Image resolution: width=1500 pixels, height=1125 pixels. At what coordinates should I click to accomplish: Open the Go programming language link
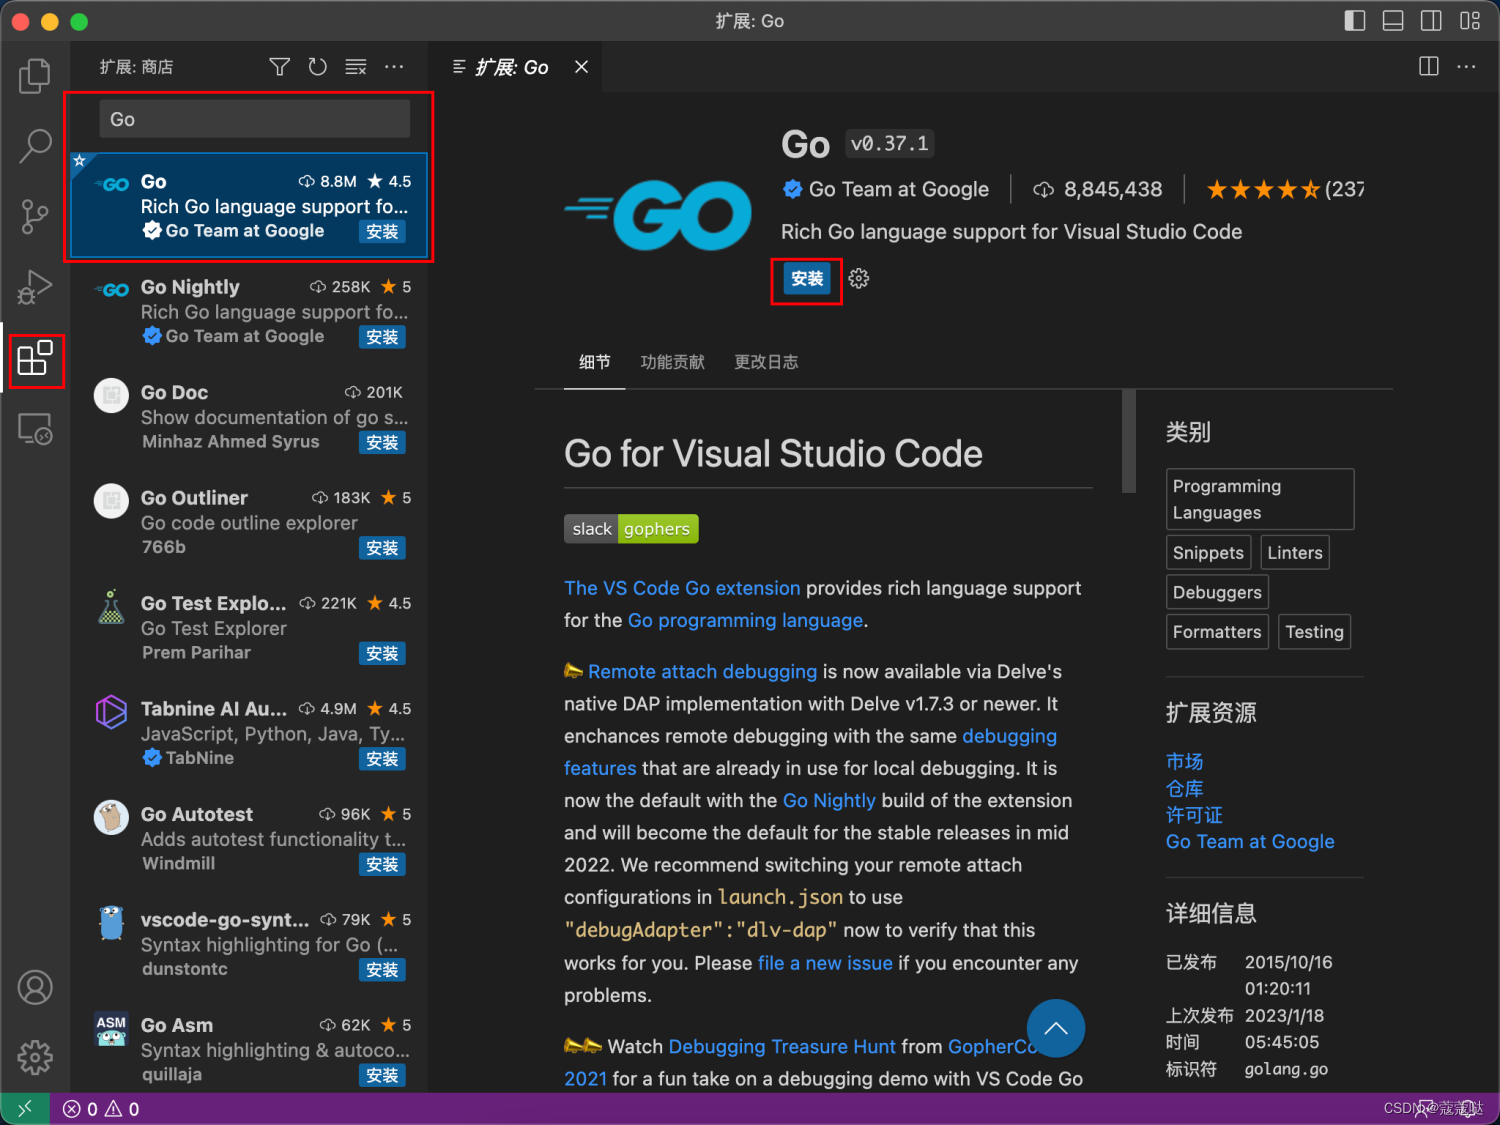pyautogui.click(x=745, y=620)
